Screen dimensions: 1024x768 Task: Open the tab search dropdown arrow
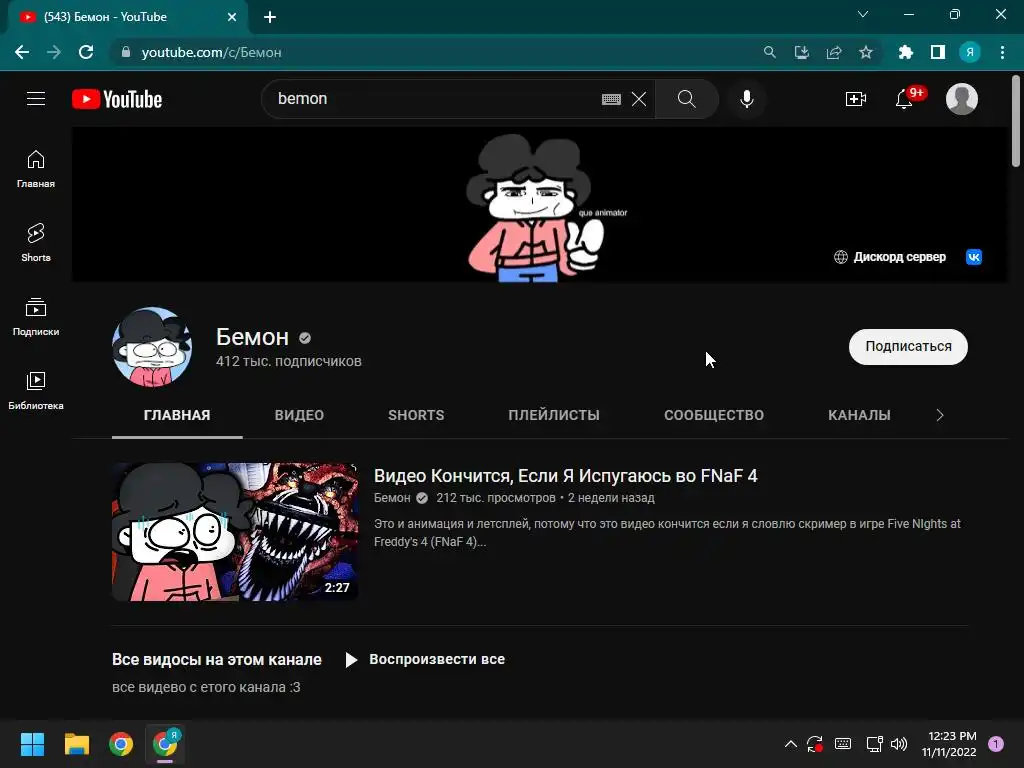863,14
